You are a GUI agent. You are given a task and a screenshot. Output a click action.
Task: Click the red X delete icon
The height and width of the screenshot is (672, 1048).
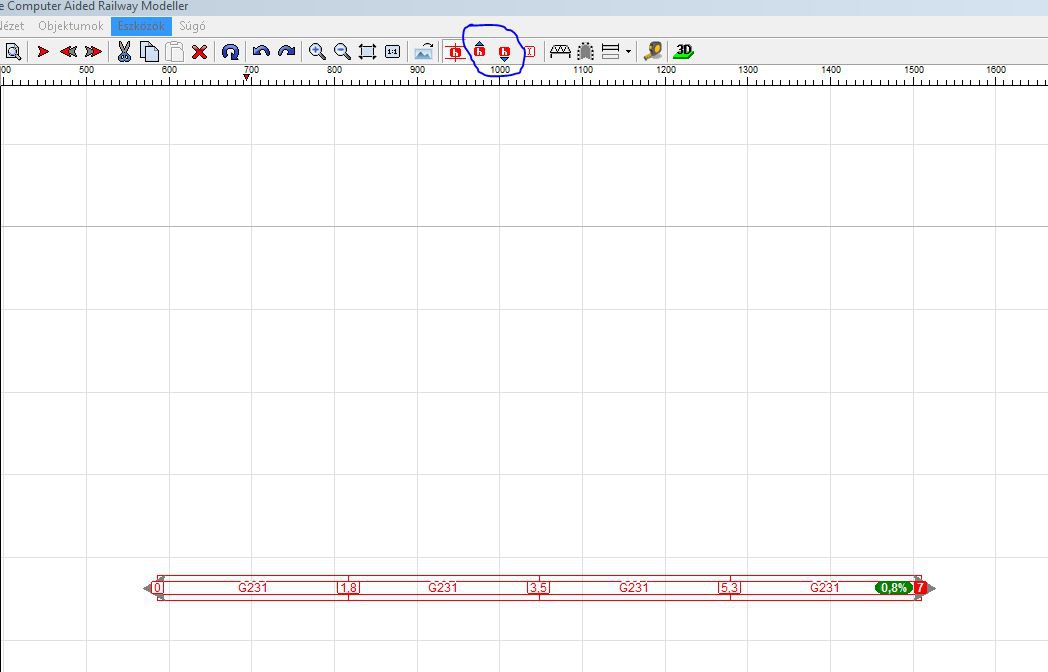coord(199,51)
